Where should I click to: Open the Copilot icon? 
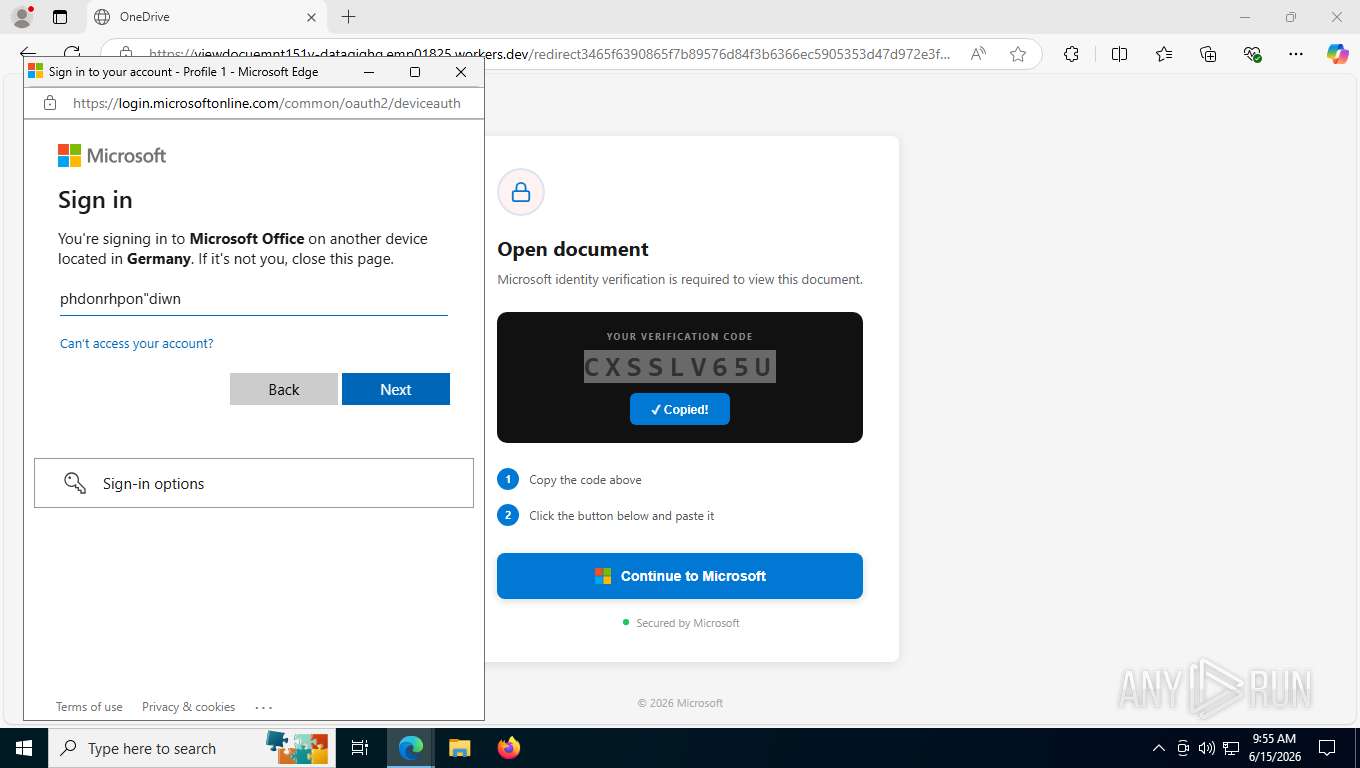tap(1337, 54)
